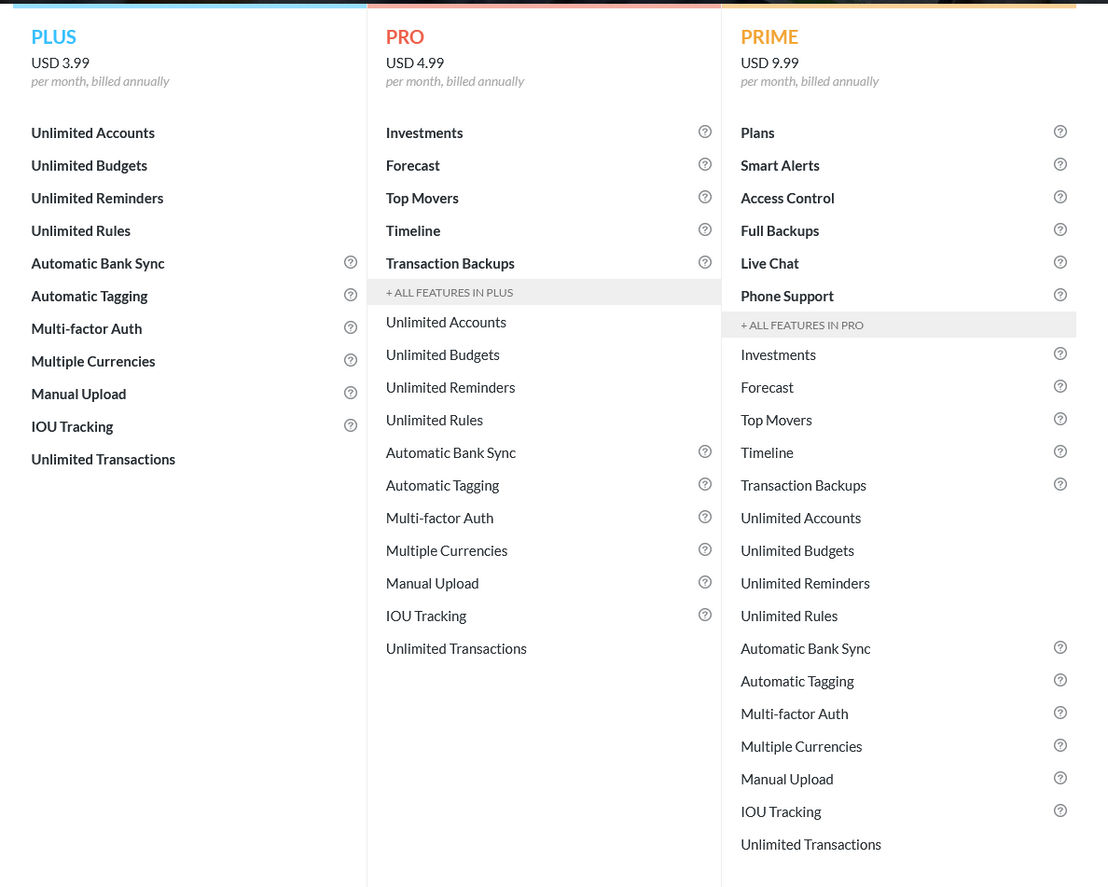Click 'Unlimited Reminders' in the PRIME column

[805, 584]
